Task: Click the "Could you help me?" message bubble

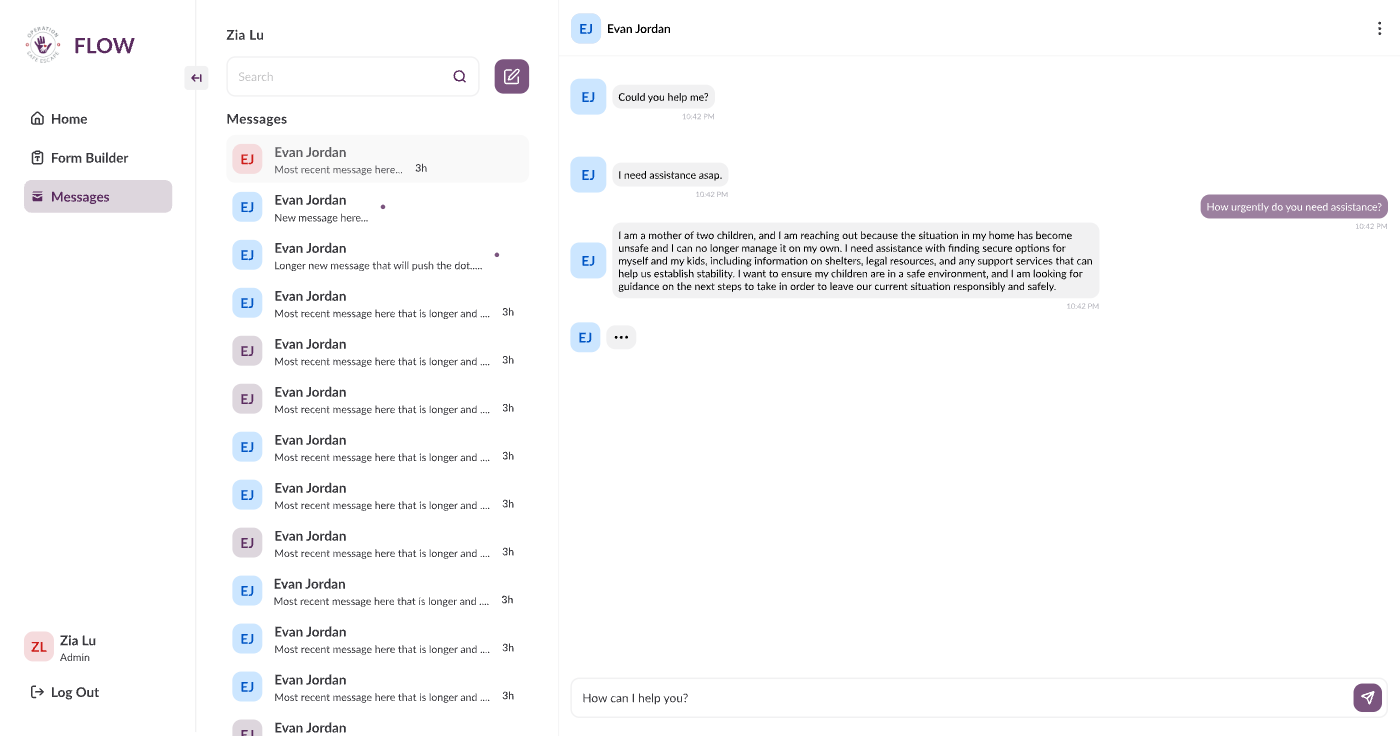Action: coord(664,97)
